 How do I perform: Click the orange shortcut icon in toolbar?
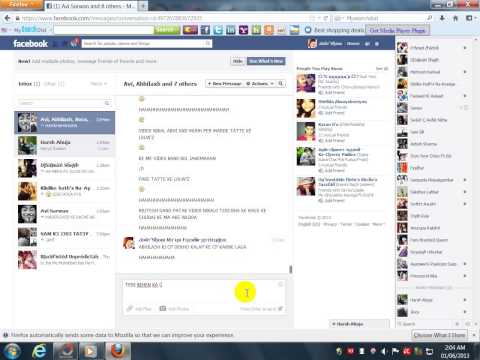coord(269,30)
